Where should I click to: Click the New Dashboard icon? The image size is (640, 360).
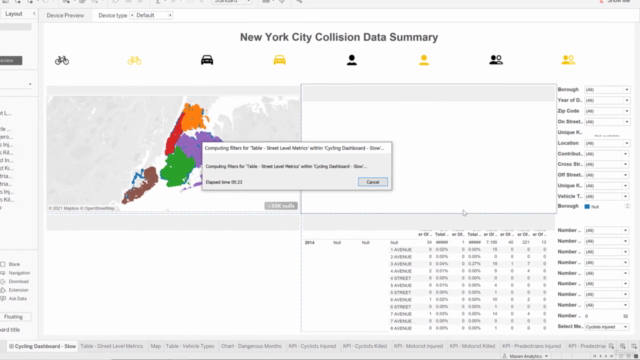(x=622, y=346)
